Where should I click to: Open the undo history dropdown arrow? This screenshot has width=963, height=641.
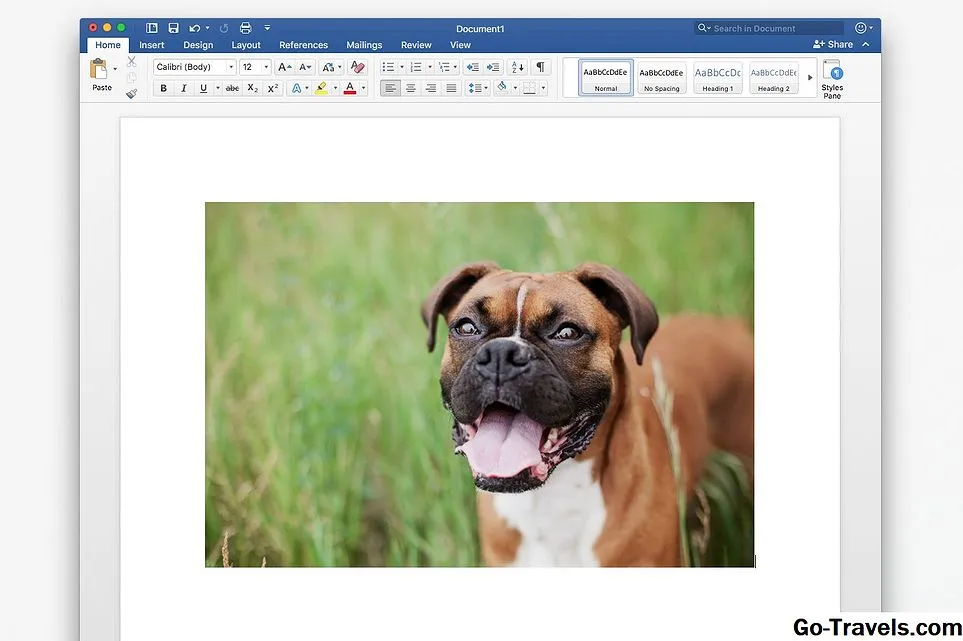(208, 28)
